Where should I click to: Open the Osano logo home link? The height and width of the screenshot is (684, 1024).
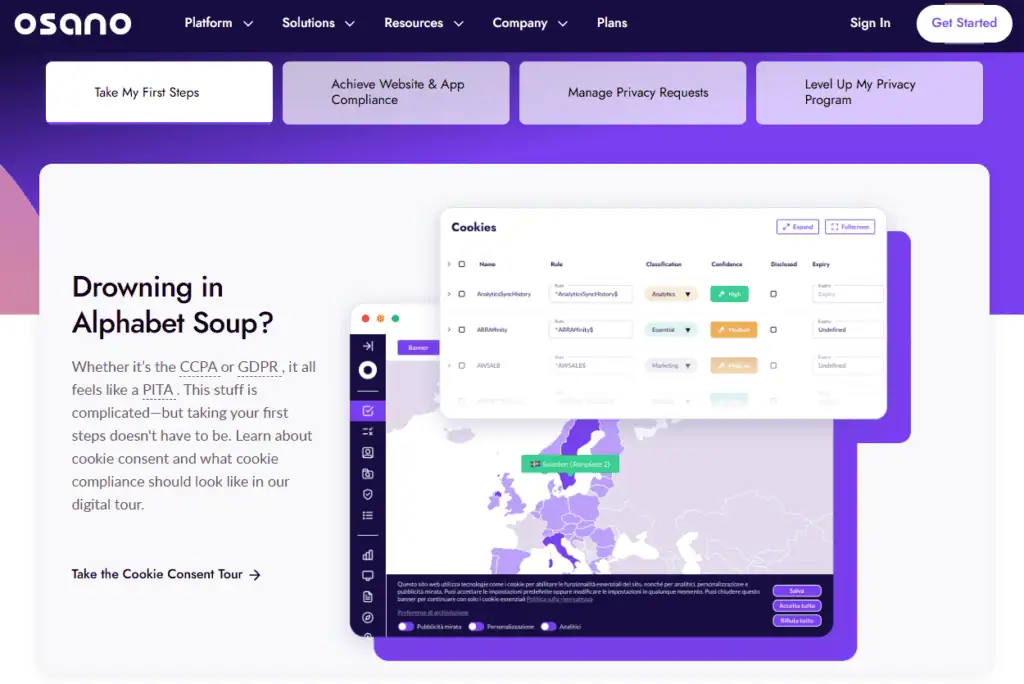(x=72, y=24)
